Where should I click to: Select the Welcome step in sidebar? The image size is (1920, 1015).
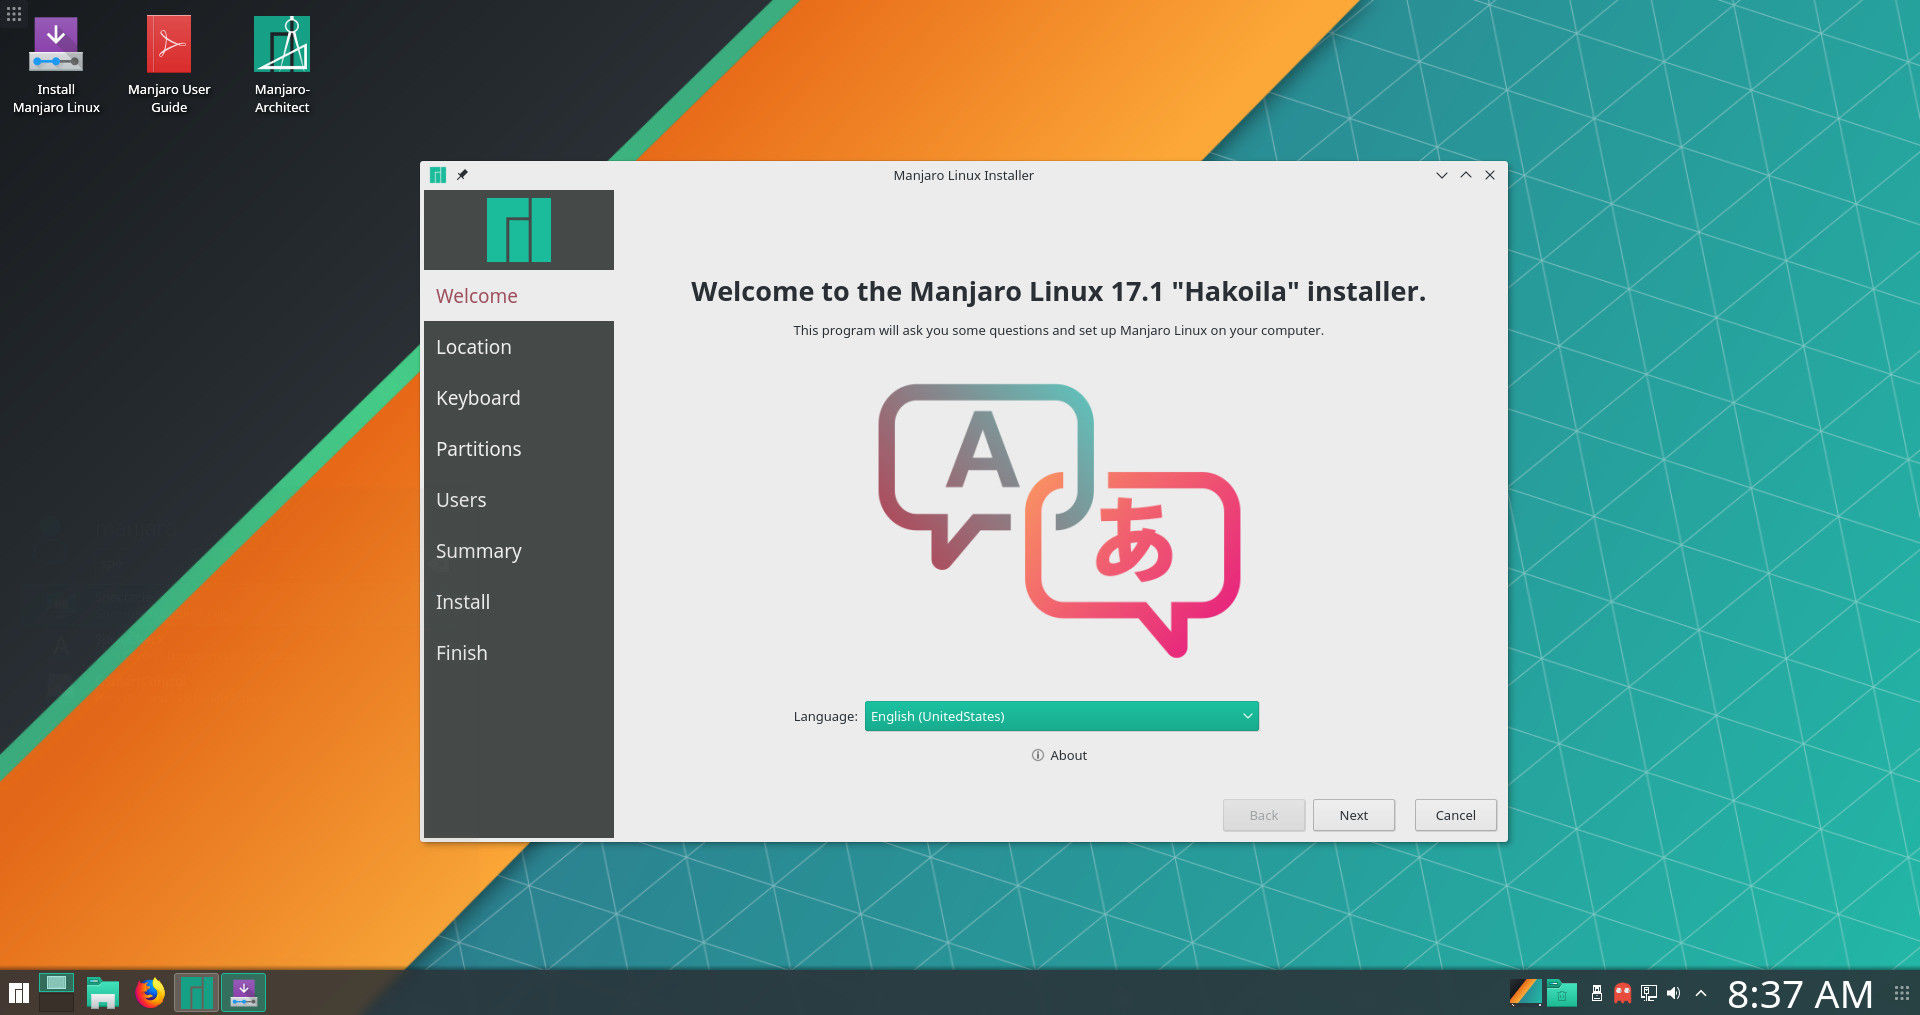point(519,296)
